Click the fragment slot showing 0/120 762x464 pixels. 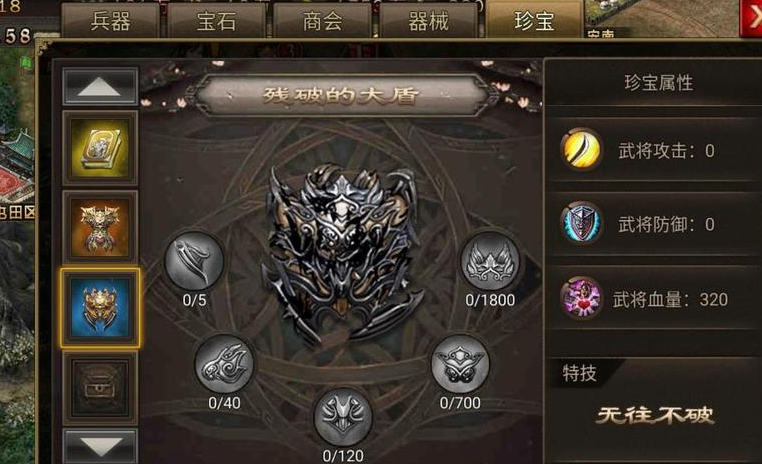tap(343, 417)
